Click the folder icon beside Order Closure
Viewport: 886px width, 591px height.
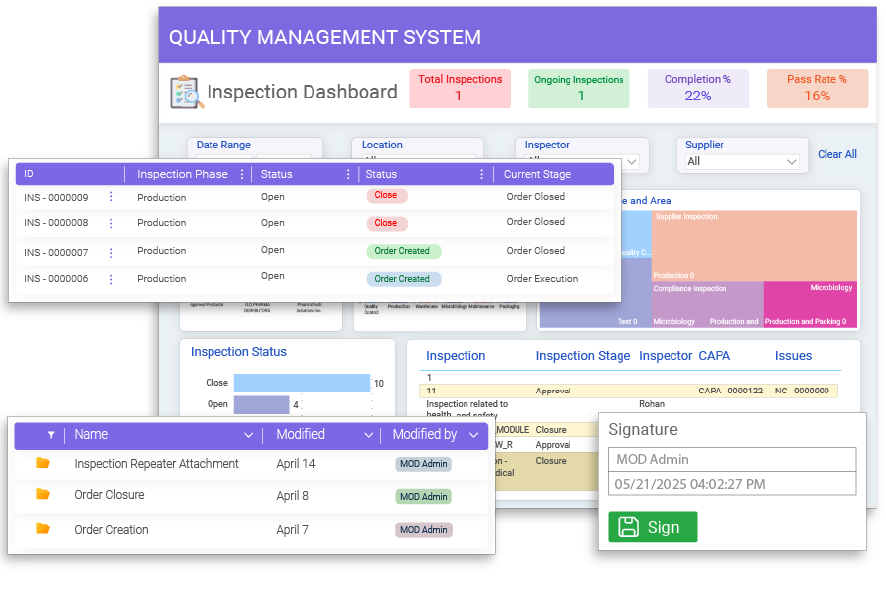click(x=41, y=495)
